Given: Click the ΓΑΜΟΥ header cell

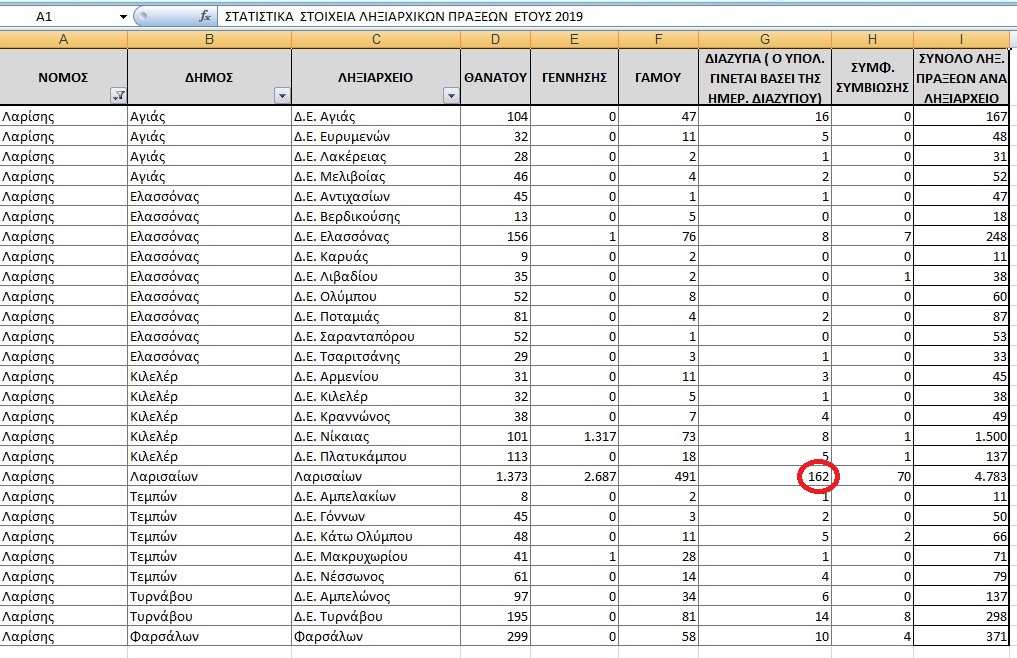Looking at the screenshot, I should (x=658, y=77).
